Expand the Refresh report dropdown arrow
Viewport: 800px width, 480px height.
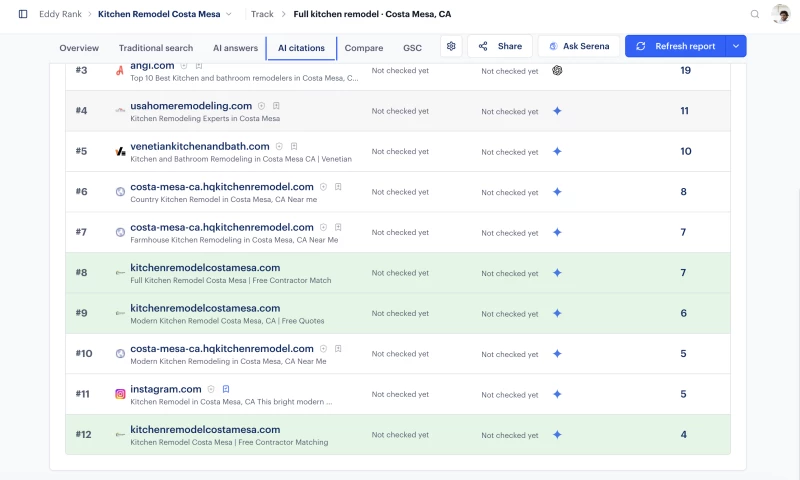[x=736, y=46]
